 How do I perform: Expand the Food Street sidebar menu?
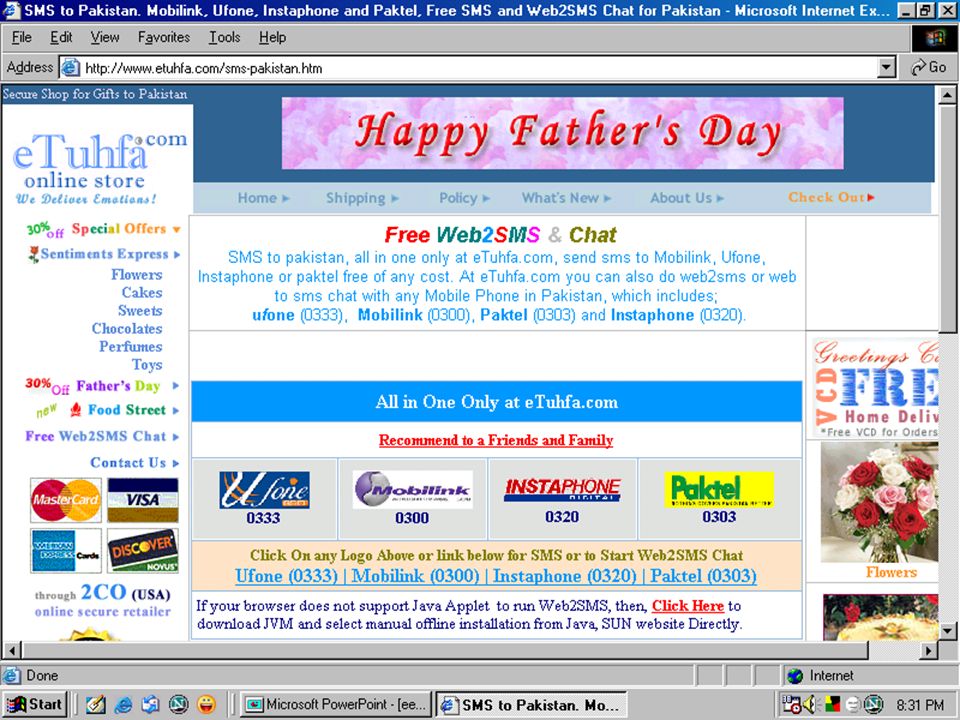pyautogui.click(x=108, y=410)
